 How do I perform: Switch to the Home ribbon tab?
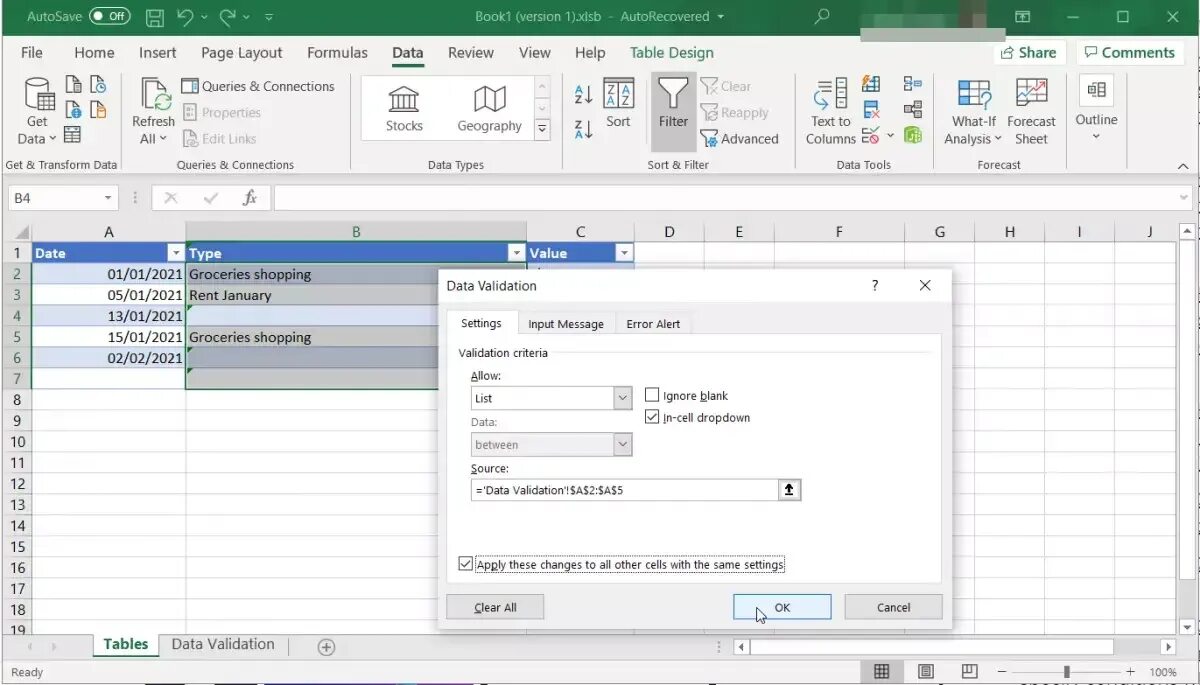94,53
